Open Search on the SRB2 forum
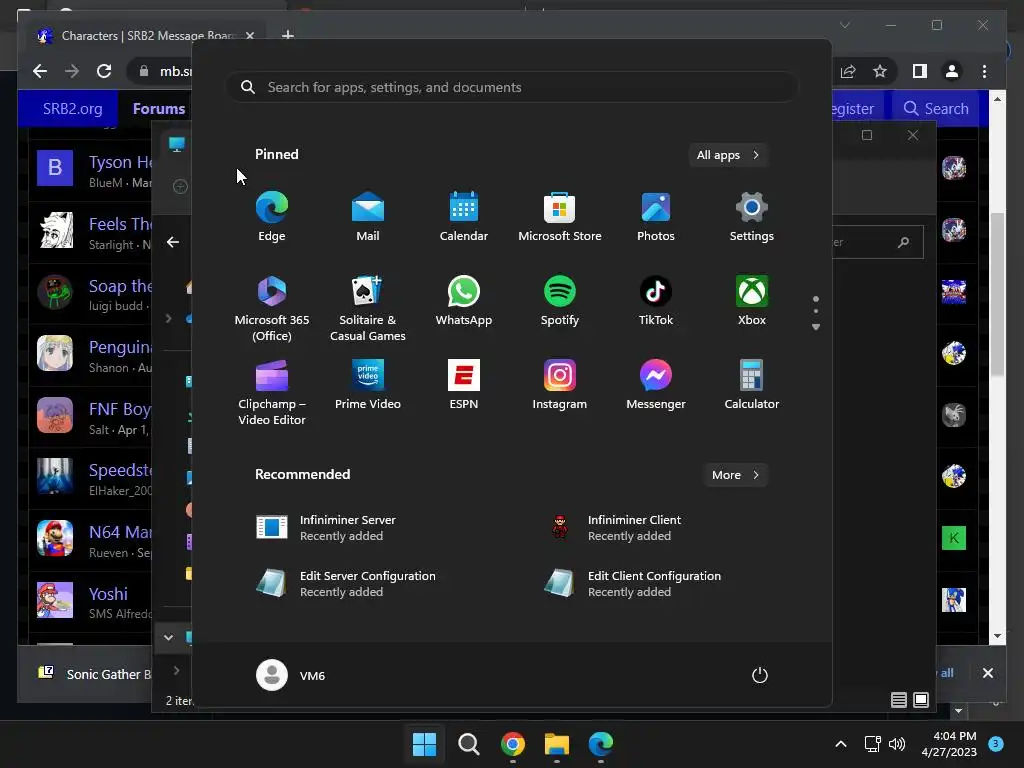The image size is (1024, 768). pyautogui.click(x=936, y=108)
